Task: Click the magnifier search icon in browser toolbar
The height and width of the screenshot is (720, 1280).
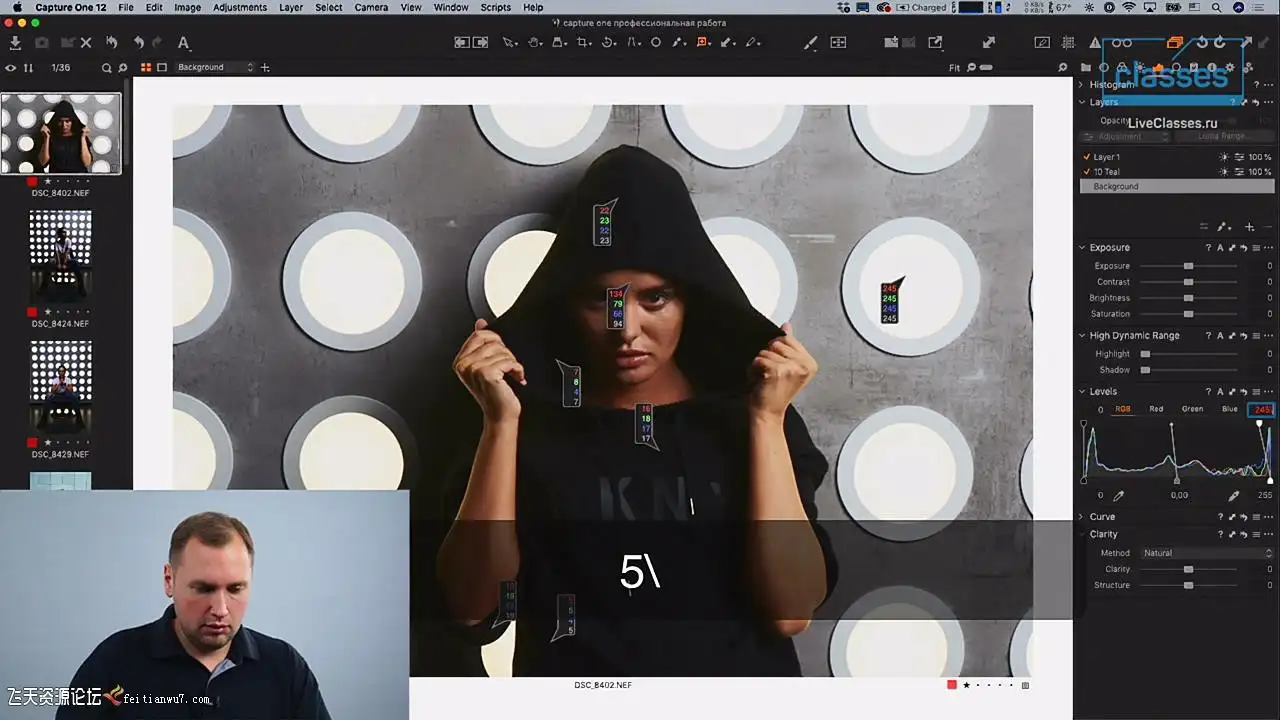Action: pyautogui.click(x=106, y=68)
